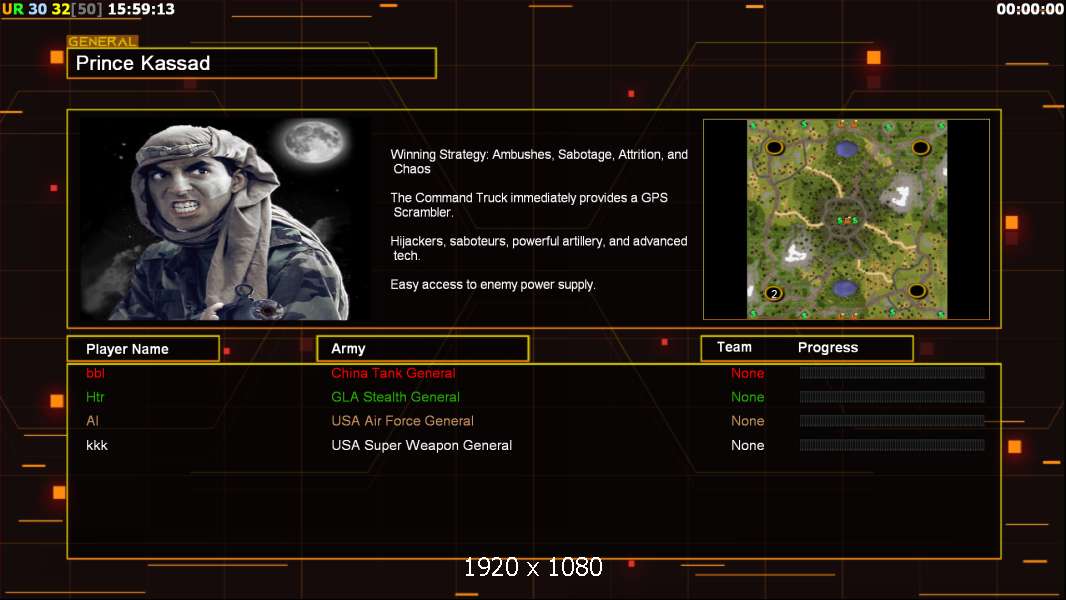The height and width of the screenshot is (600, 1066).
Task: Click the team value None for Htr
Action: pyautogui.click(x=747, y=397)
